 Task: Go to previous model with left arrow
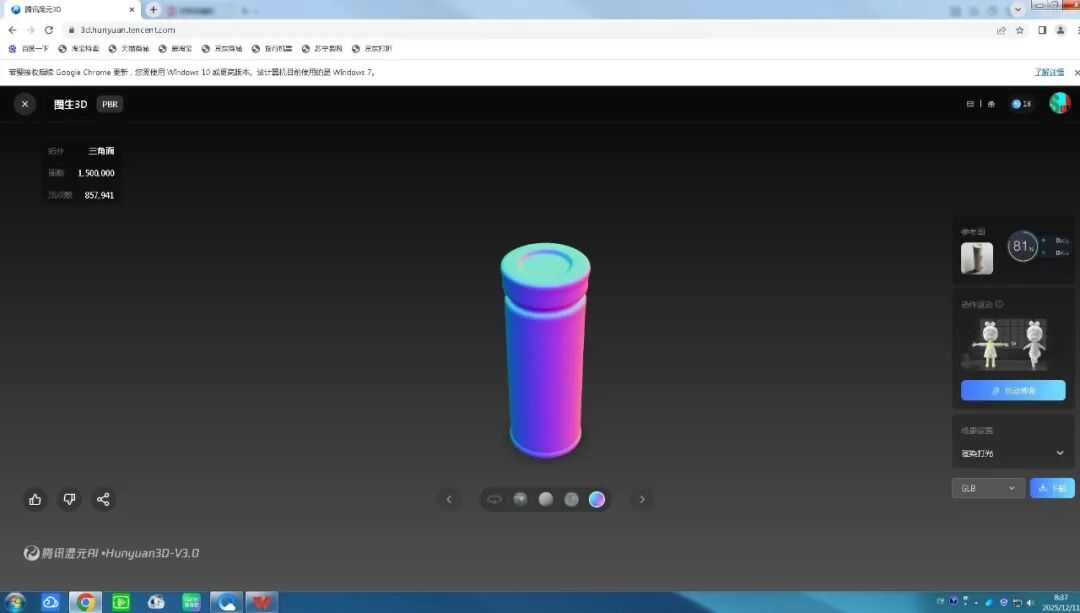[x=449, y=499]
